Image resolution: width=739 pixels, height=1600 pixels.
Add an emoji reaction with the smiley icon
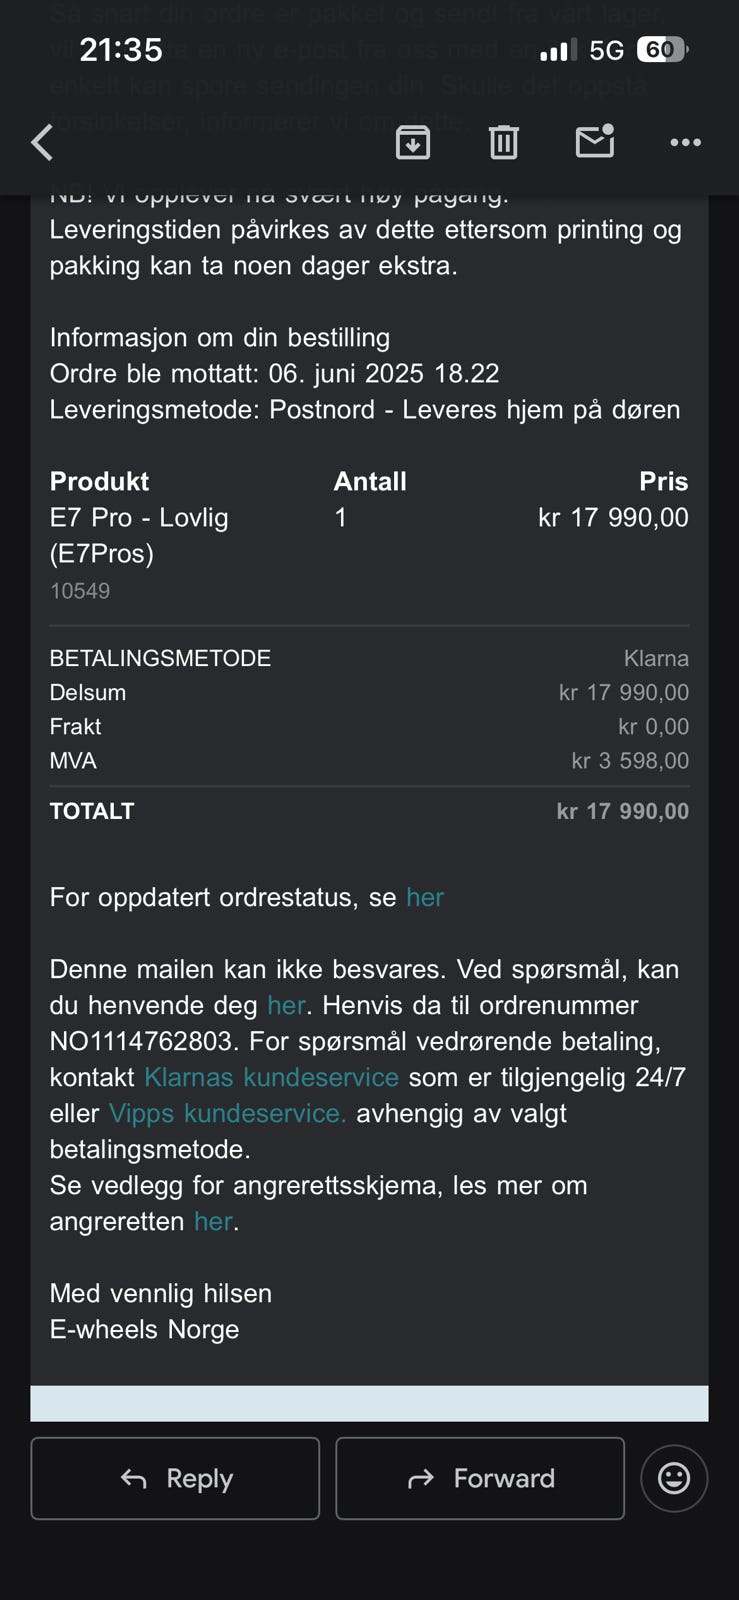pyautogui.click(x=674, y=1478)
